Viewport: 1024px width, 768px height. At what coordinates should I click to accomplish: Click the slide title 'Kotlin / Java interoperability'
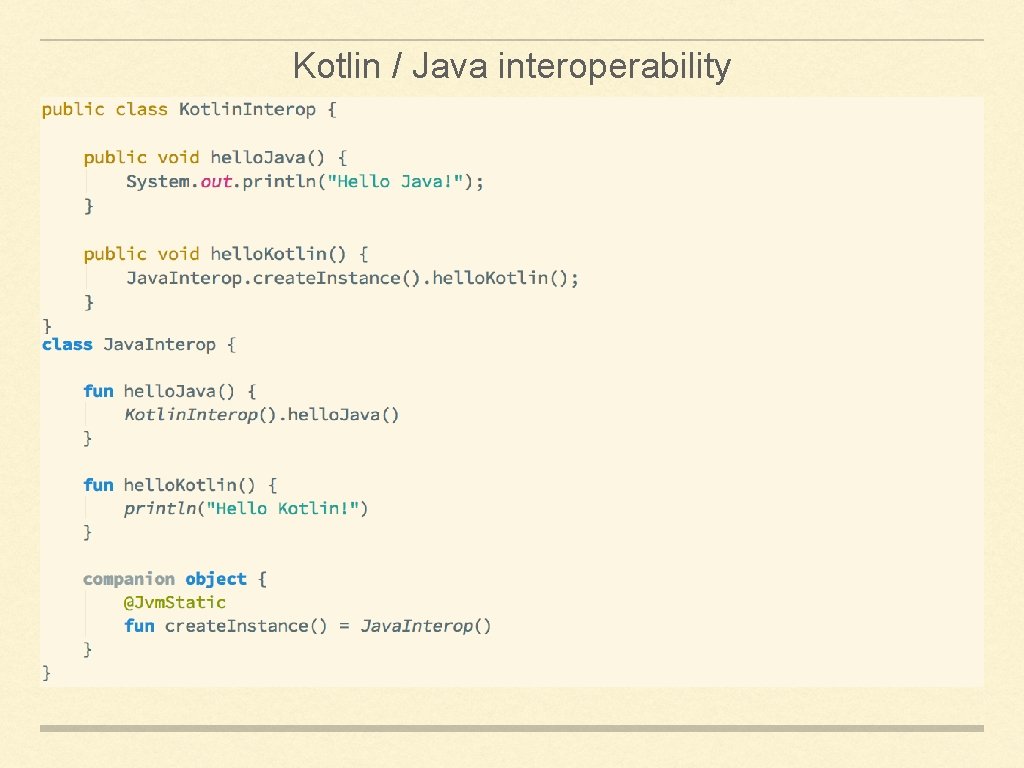click(x=512, y=67)
